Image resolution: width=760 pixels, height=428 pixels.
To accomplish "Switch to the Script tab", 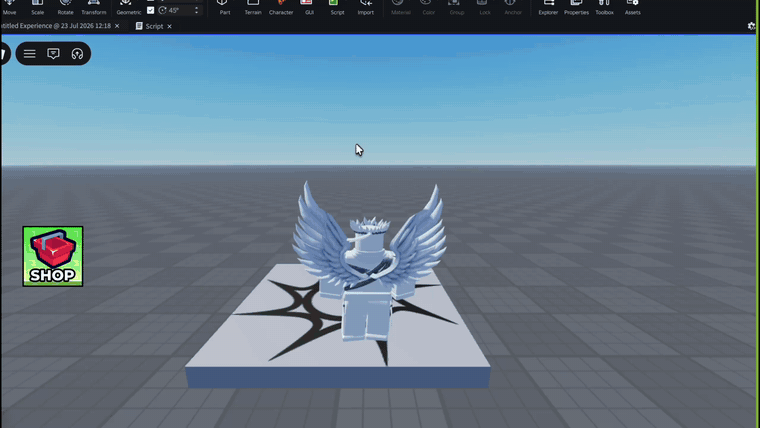I will (150, 26).
